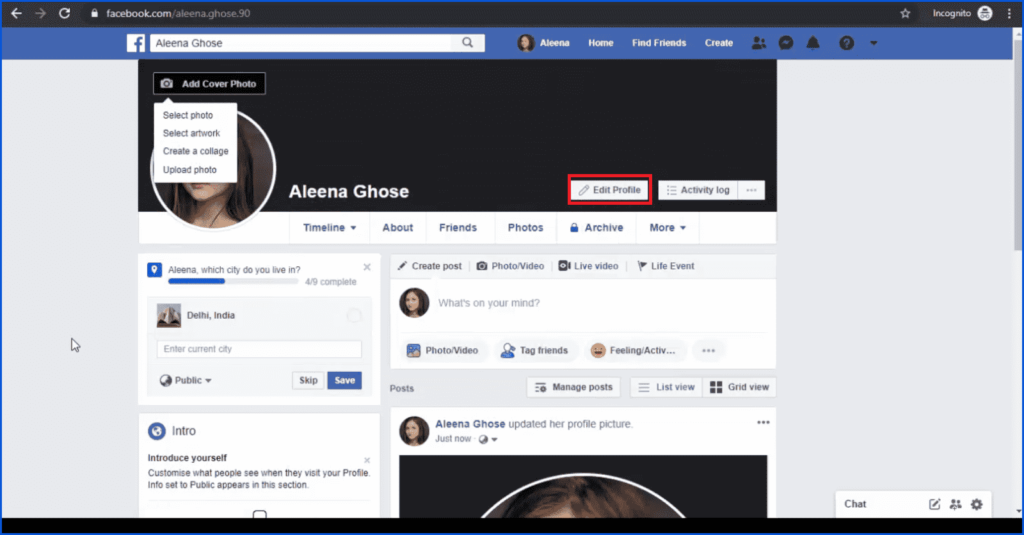This screenshot has width=1024, height=535.
Task: Reload the page with the refresh icon
Action: (64, 13)
